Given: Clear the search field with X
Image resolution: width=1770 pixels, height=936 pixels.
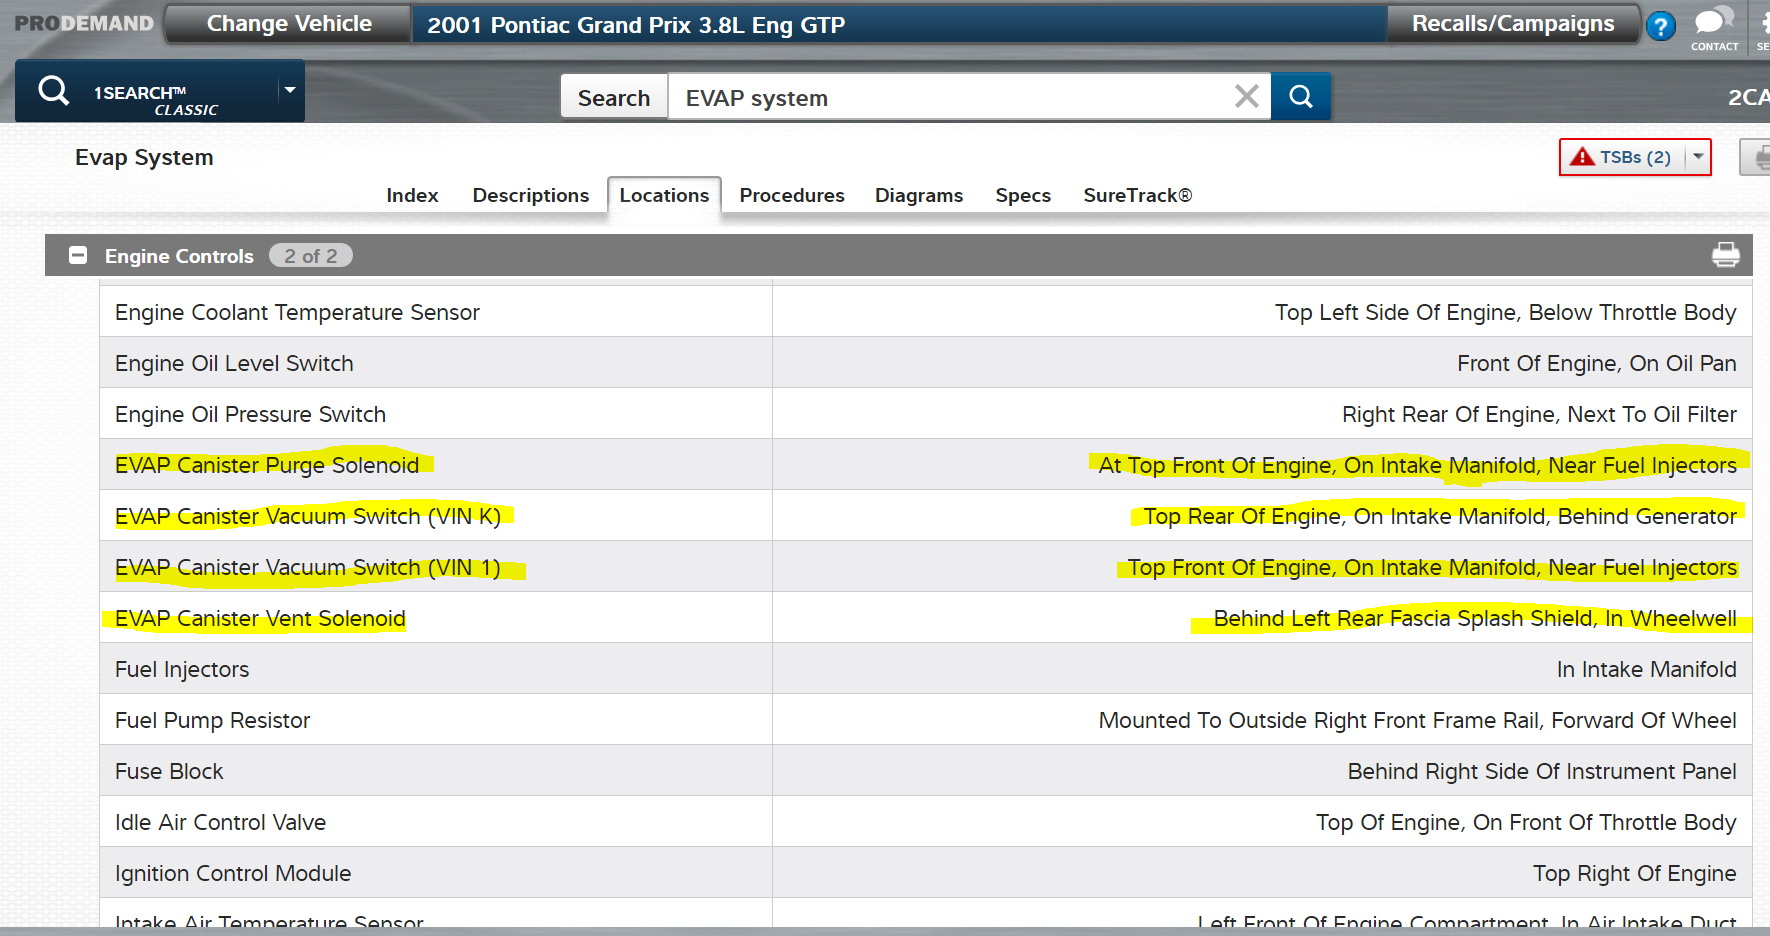Looking at the screenshot, I should pos(1246,96).
